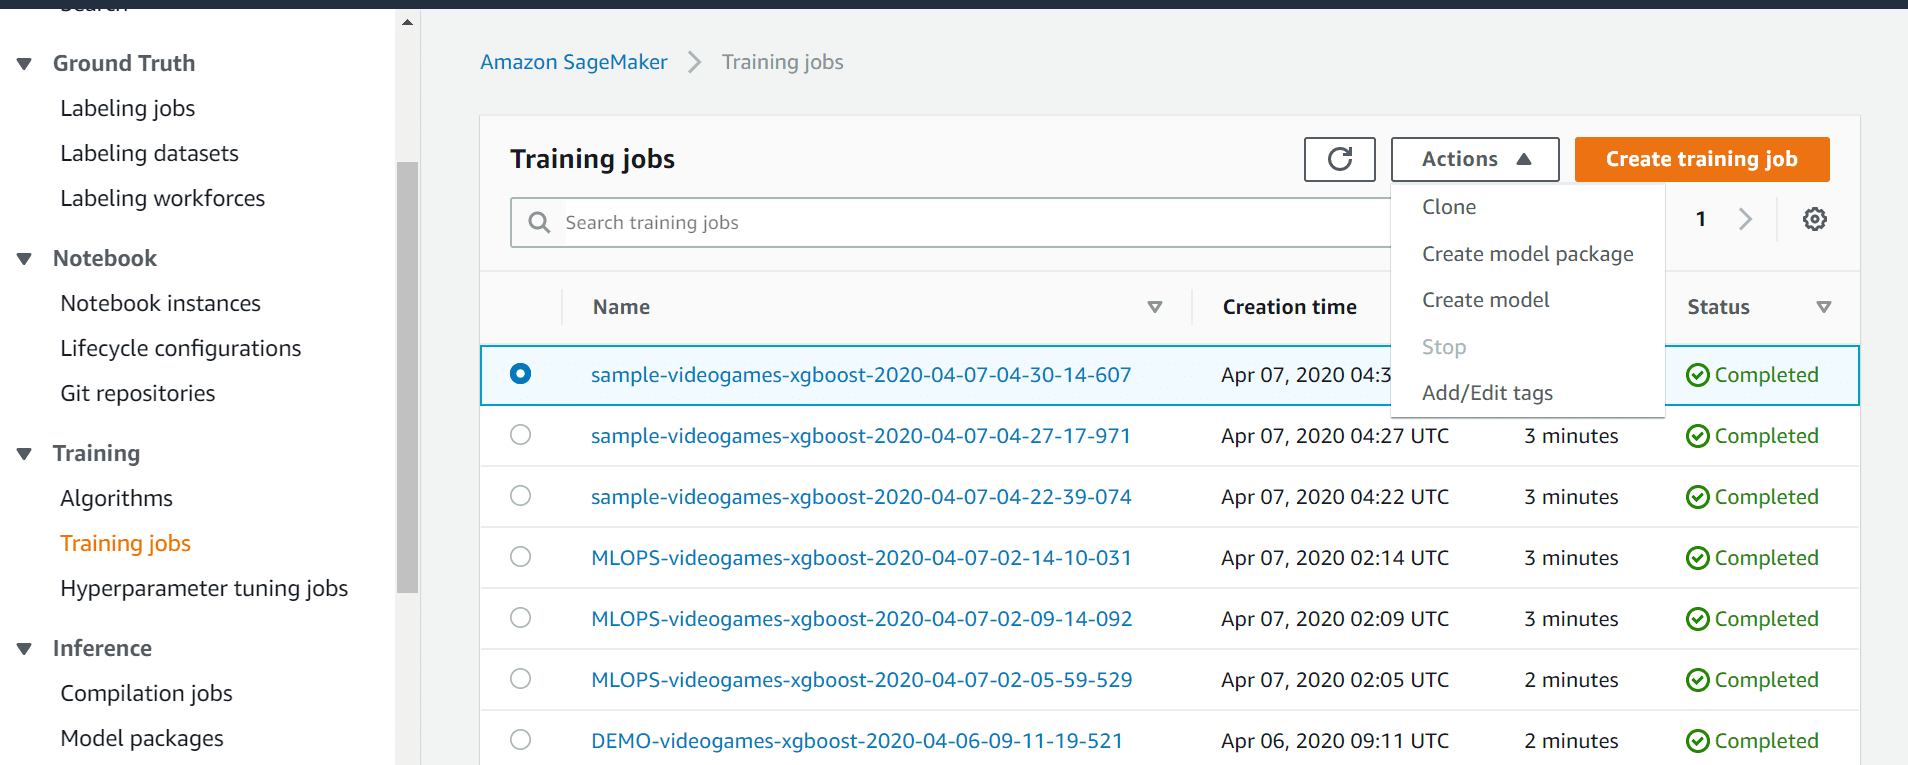Click Completed check icon for MLOPS job 02-05-59-529

point(1697,680)
